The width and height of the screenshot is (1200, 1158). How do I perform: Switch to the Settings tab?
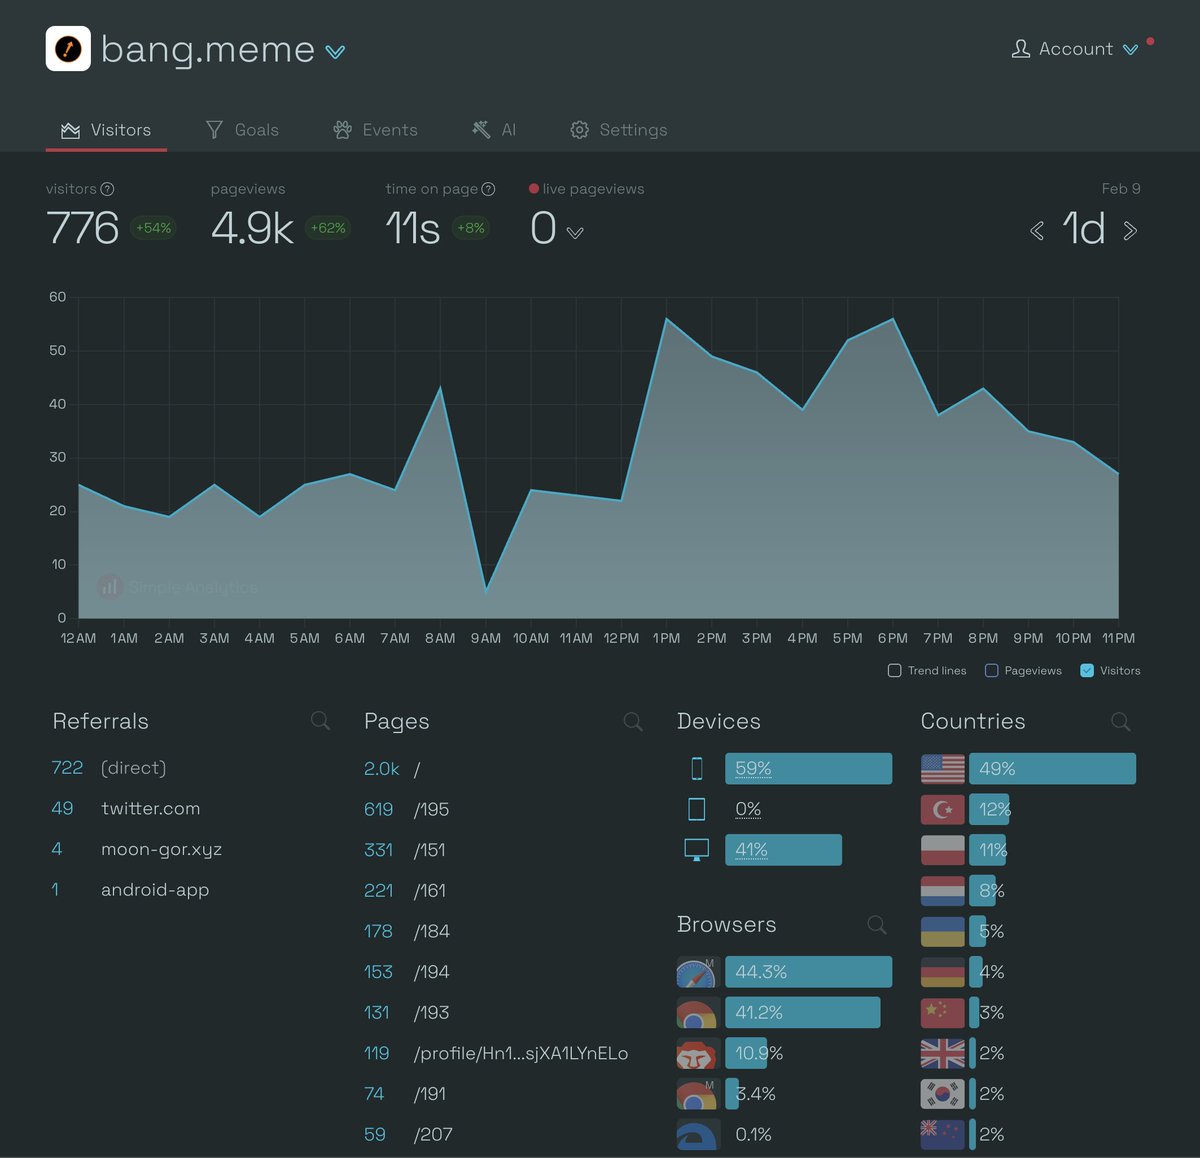[618, 130]
